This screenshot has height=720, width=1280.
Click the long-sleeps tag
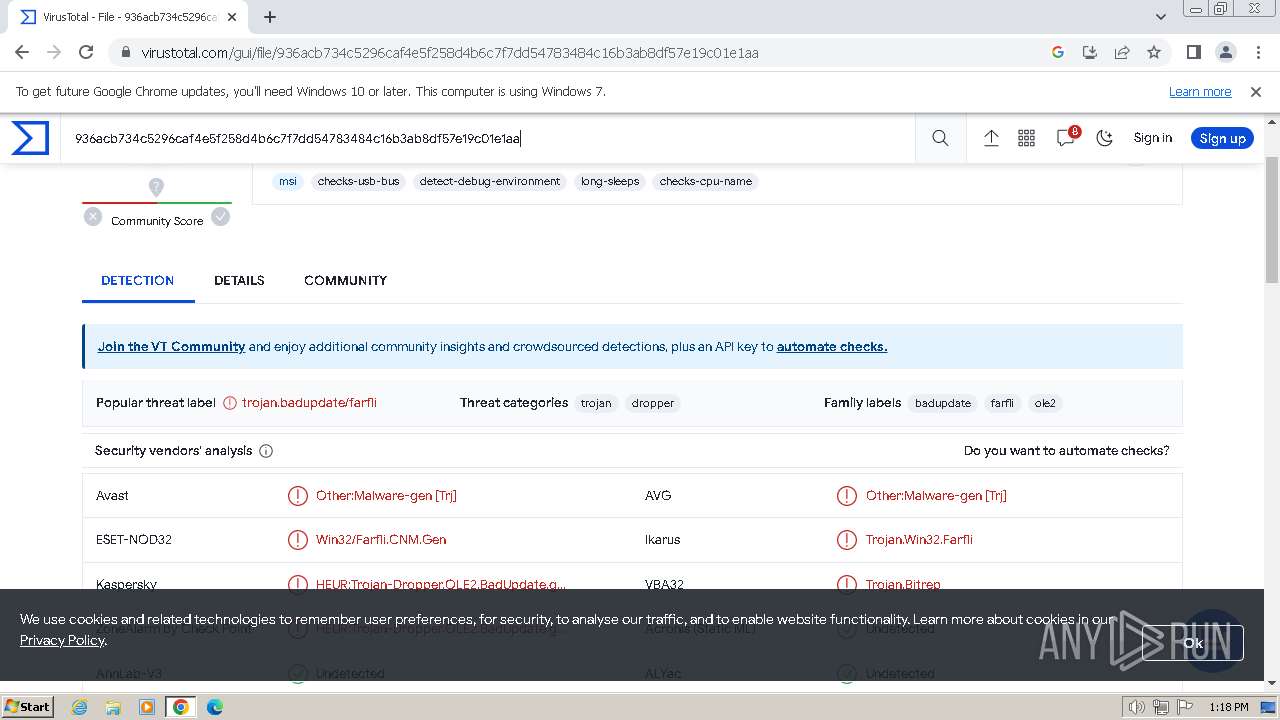[x=610, y=181]
